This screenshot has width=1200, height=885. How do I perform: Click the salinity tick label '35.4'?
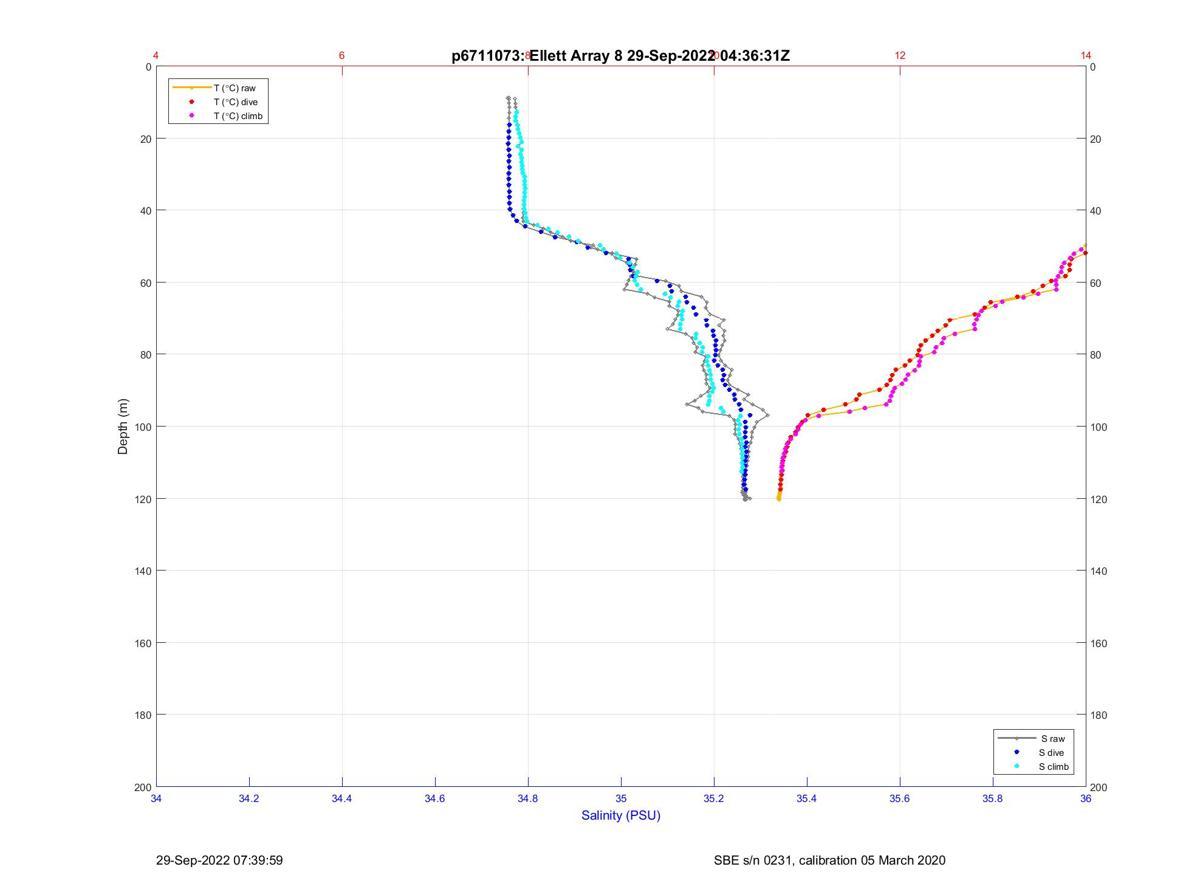pyautogui.click(x=807, y=798)
